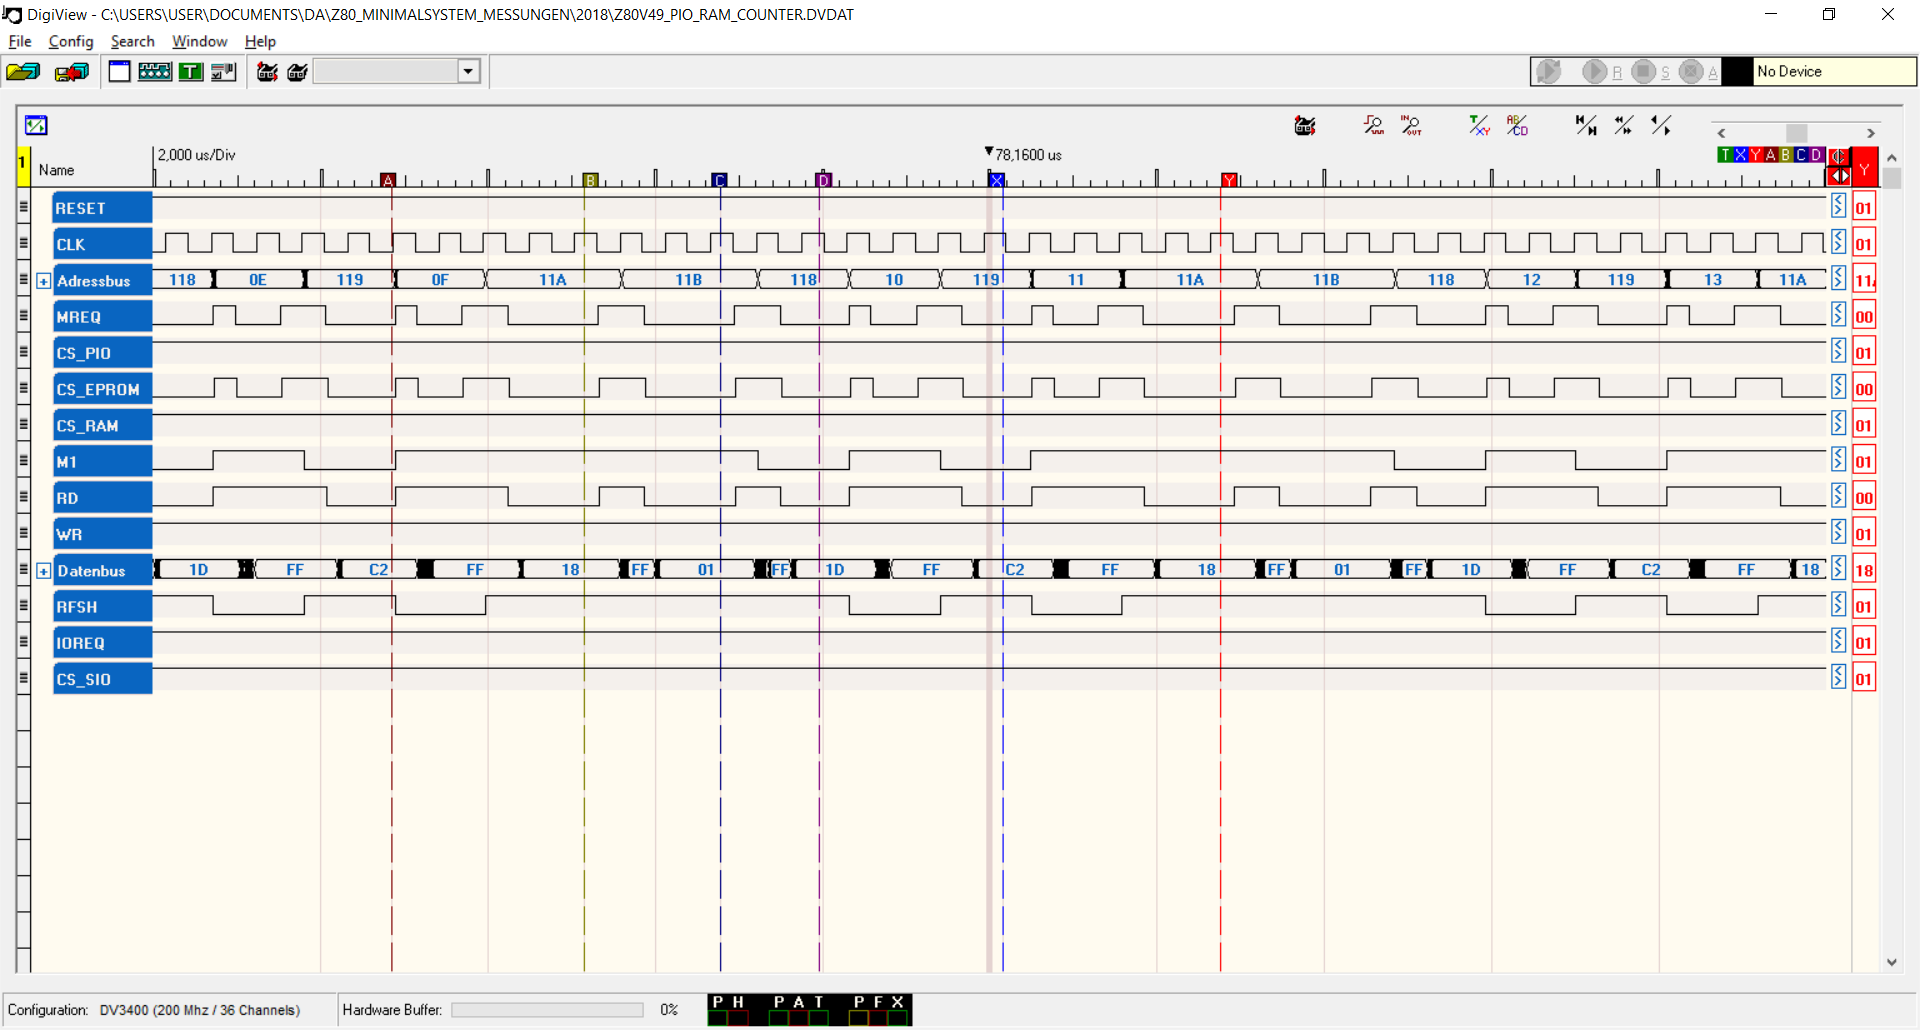Screen dimensions: 1920x1030
Task: Click the step left/right navigation icon
Action: coord(1661,125)
